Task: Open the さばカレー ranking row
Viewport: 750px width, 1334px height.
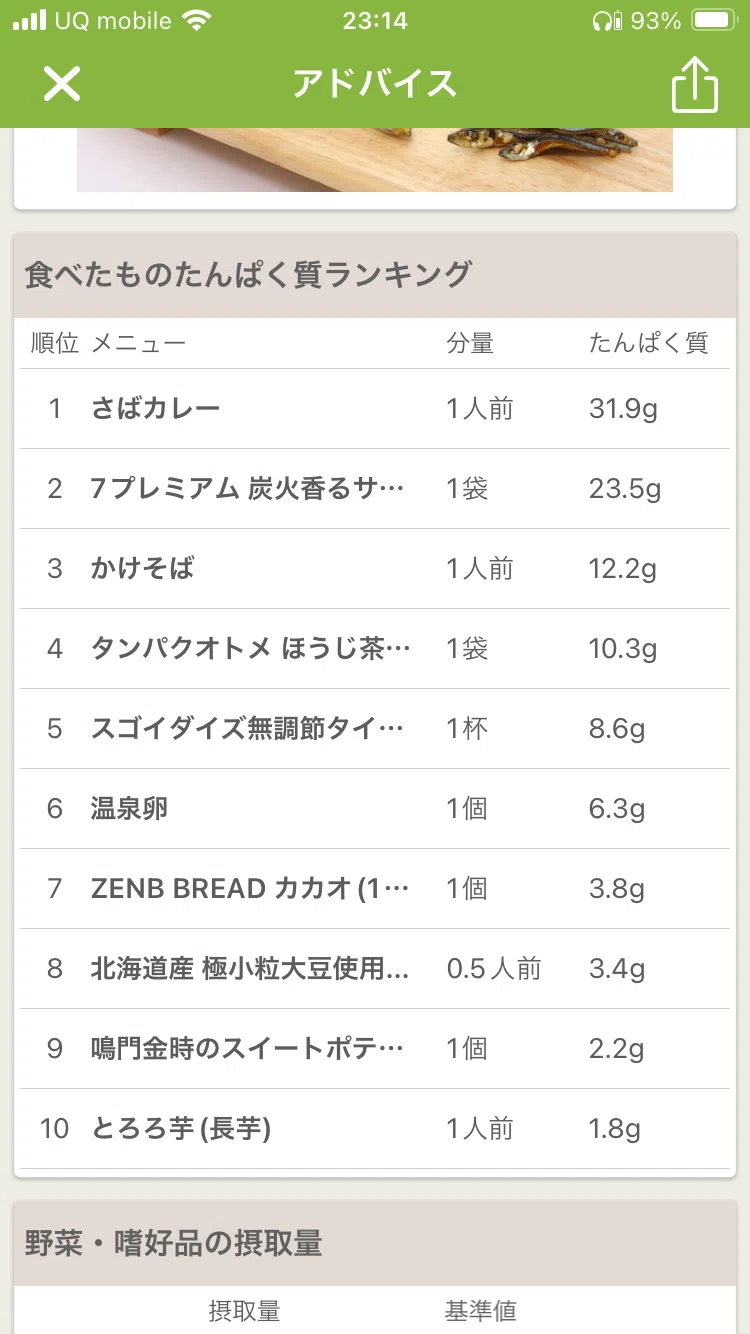Action: (375, 409)
